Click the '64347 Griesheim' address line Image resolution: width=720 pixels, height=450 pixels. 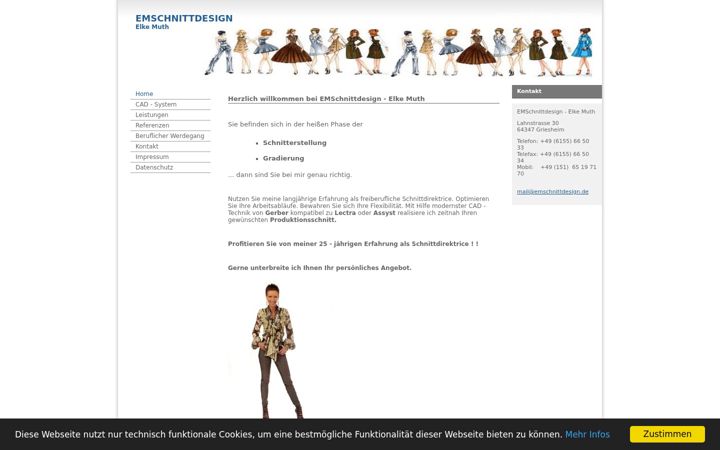540,129
